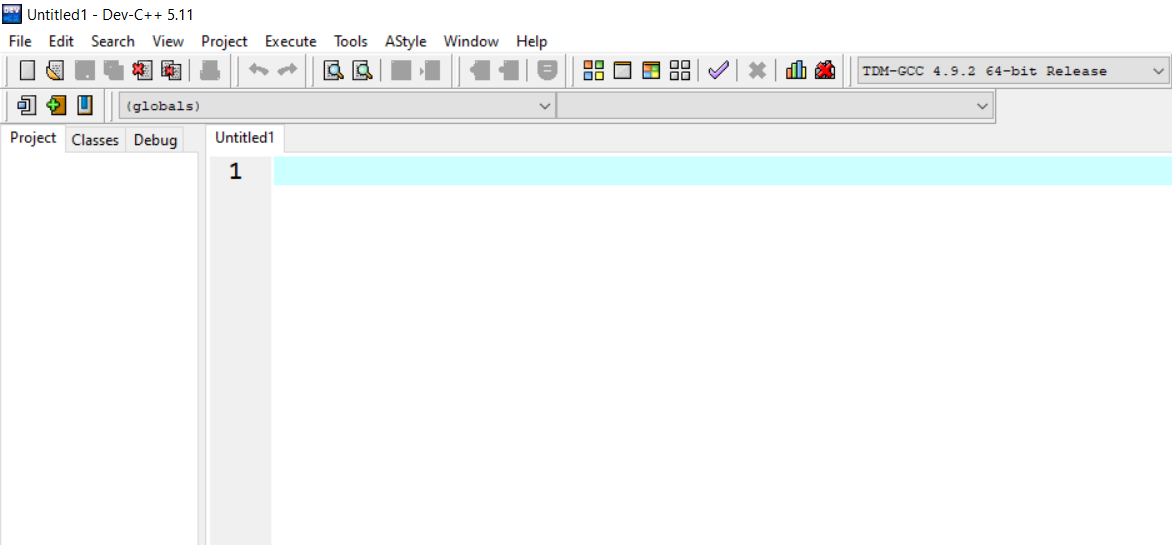Run Syntax Check with the checkmark icon
Screen dimensions: 1172x545
pyautogui.click(x=718, y=70)
